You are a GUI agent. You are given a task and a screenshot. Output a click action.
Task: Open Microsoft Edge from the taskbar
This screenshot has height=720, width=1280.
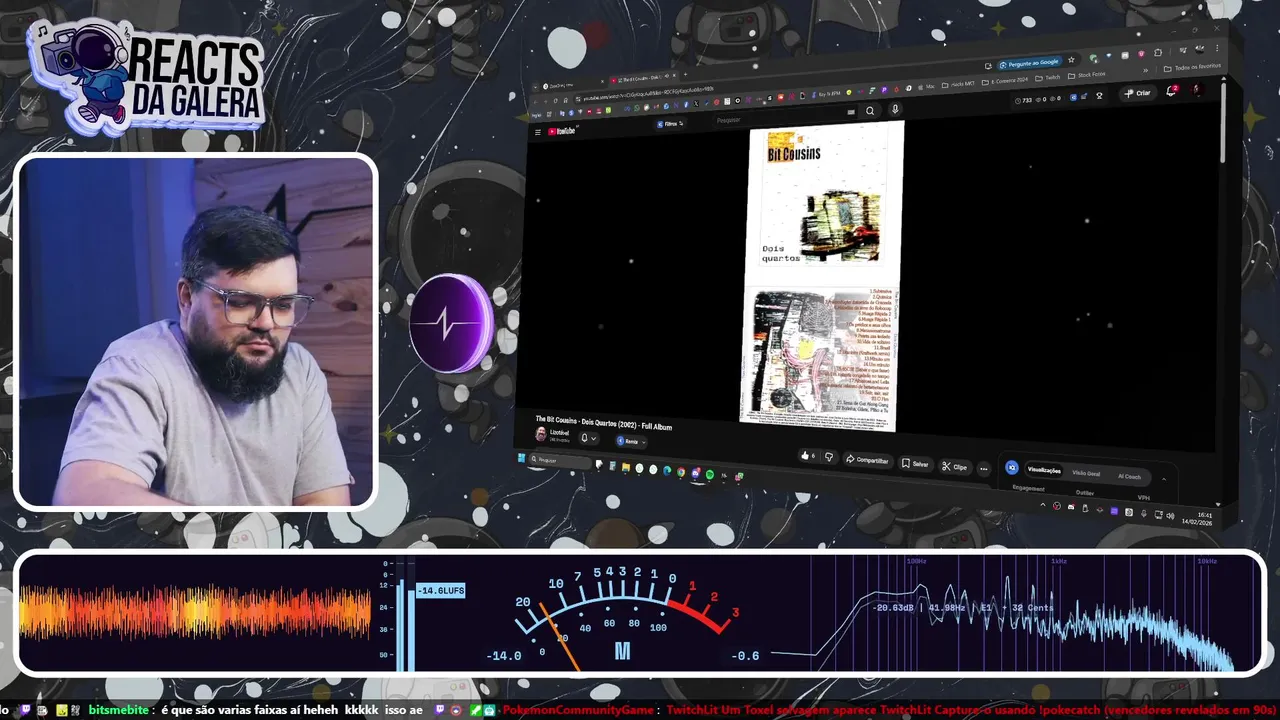(667, 470)
